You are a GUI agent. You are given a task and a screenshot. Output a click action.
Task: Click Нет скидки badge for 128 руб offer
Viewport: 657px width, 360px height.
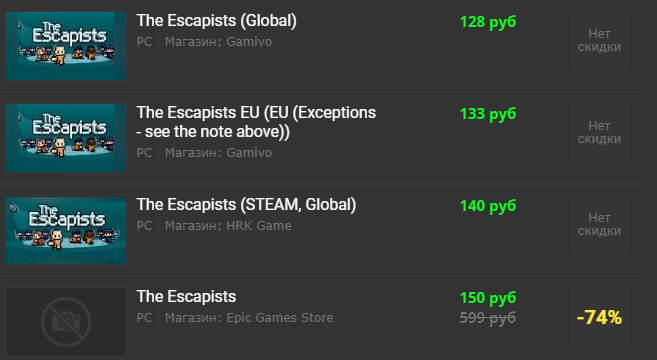599,40
